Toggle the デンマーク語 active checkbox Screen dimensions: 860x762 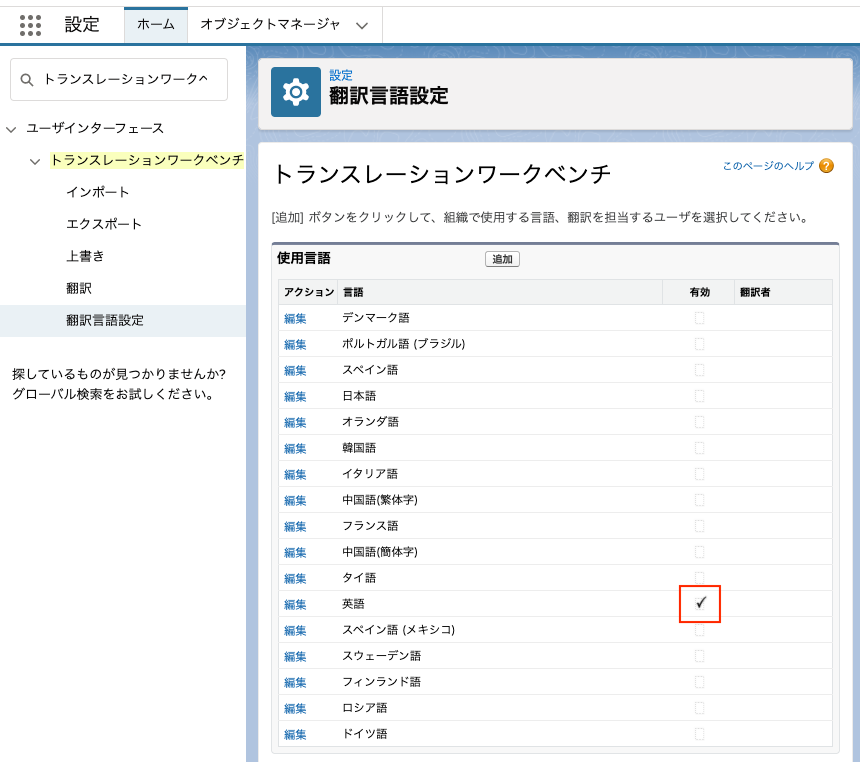(x=700, y=318)
